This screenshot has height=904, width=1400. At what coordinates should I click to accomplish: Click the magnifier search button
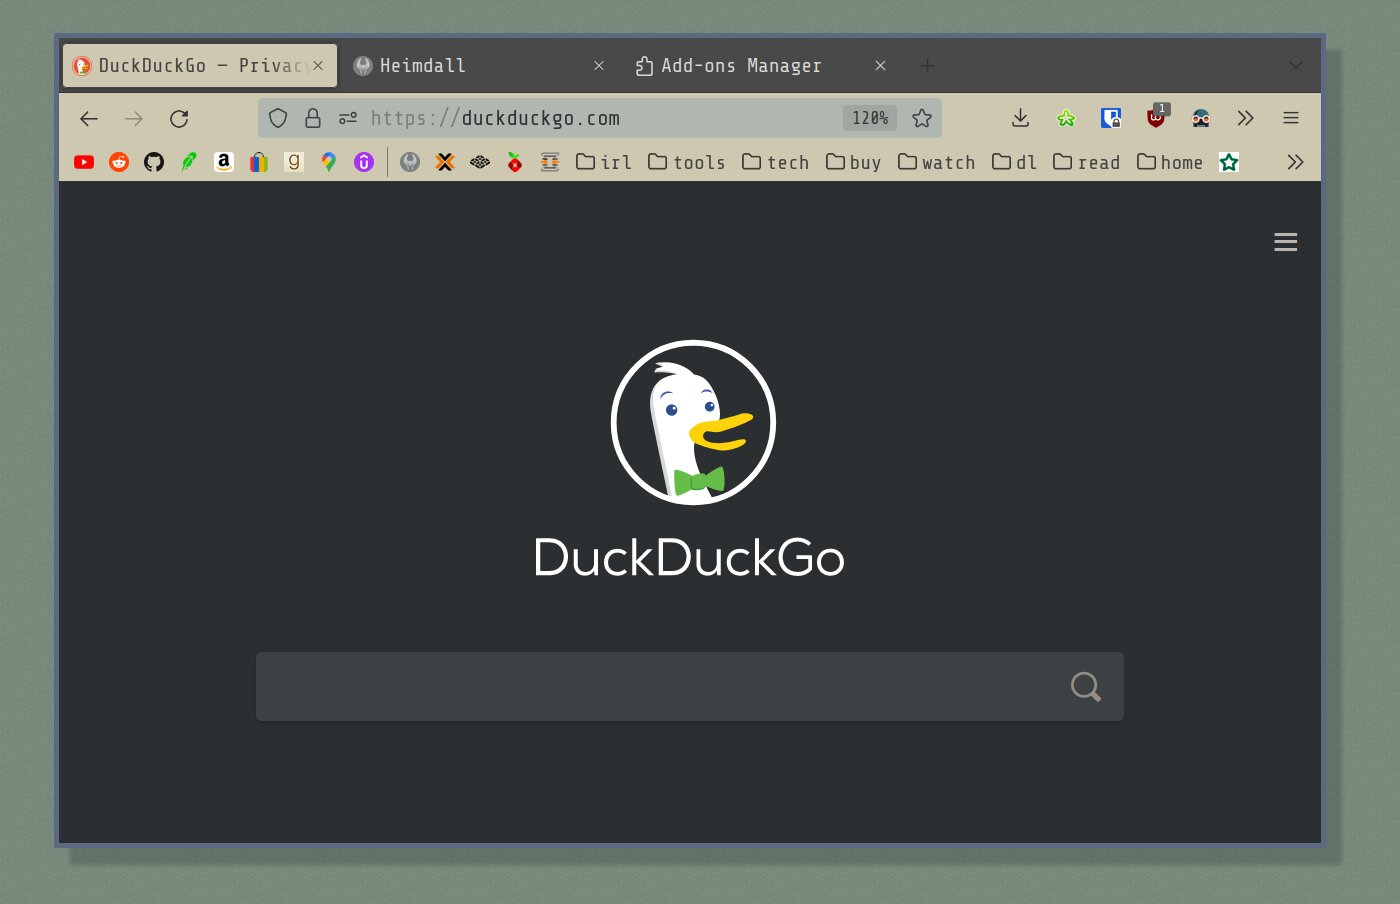point(1086,687)
